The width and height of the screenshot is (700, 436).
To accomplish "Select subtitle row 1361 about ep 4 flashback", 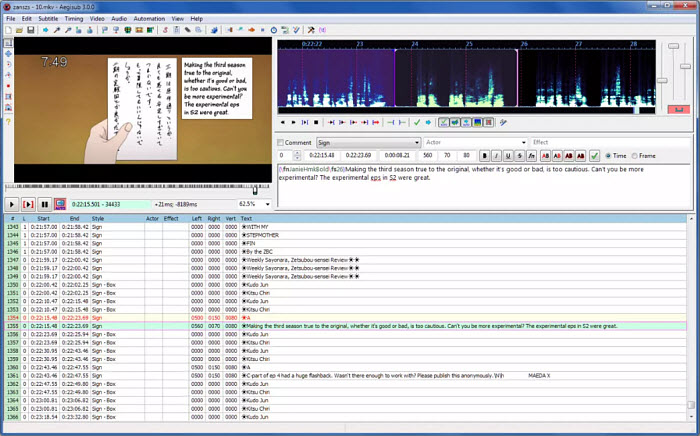I will 346,376.
